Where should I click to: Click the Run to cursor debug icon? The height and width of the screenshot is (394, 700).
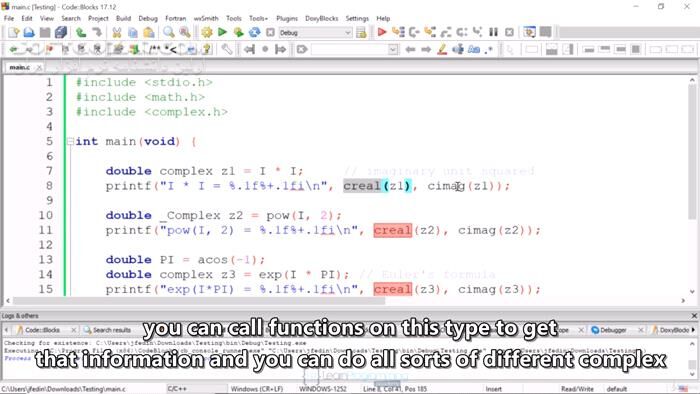click(x=398, y=32)
